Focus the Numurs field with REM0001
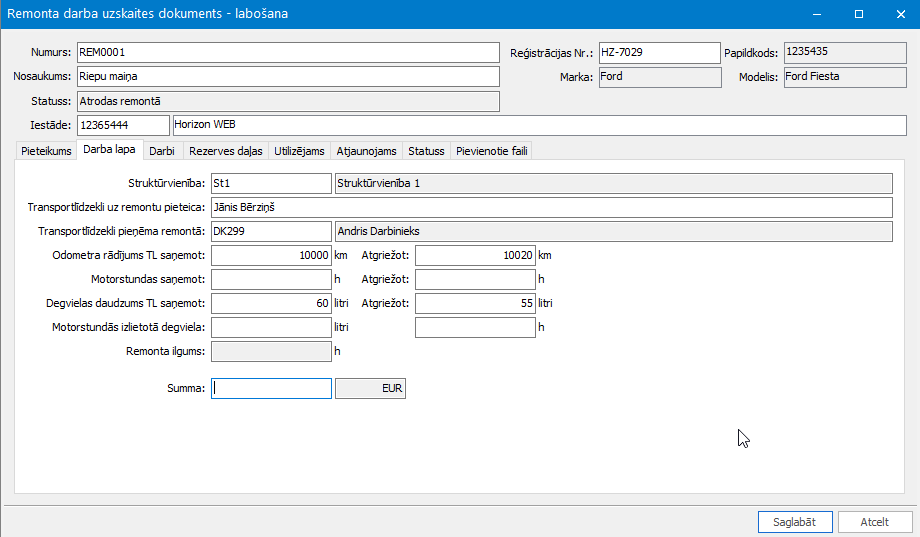The width and height of the screenshot is (920, 537). [288, 52]
